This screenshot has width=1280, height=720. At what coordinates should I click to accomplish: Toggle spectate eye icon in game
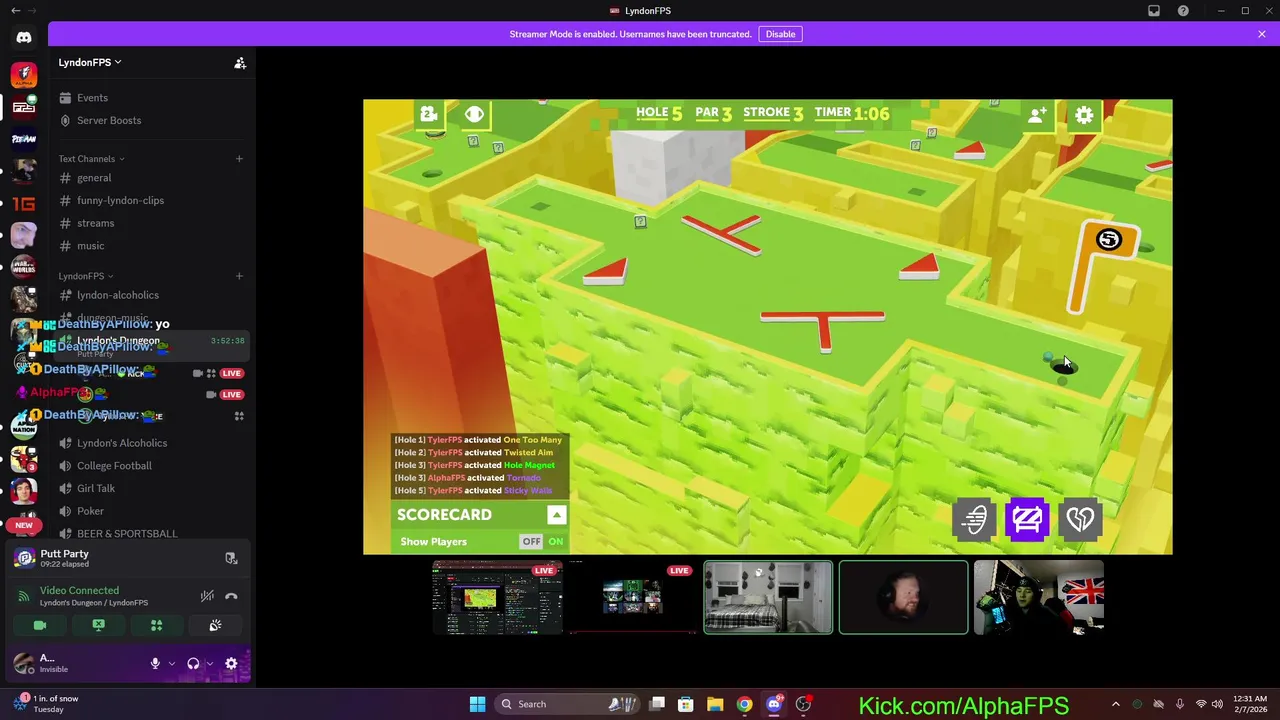point(474,114)
